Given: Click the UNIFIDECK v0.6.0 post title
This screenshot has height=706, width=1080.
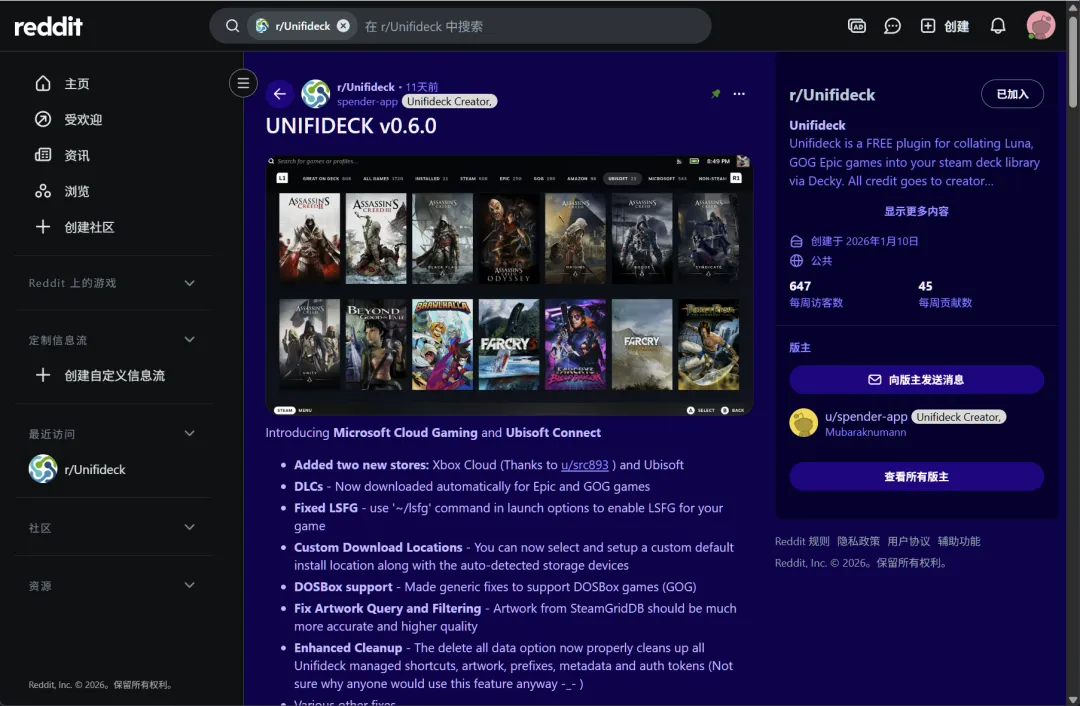Looking at the screenshot, I should pos(351,126).
